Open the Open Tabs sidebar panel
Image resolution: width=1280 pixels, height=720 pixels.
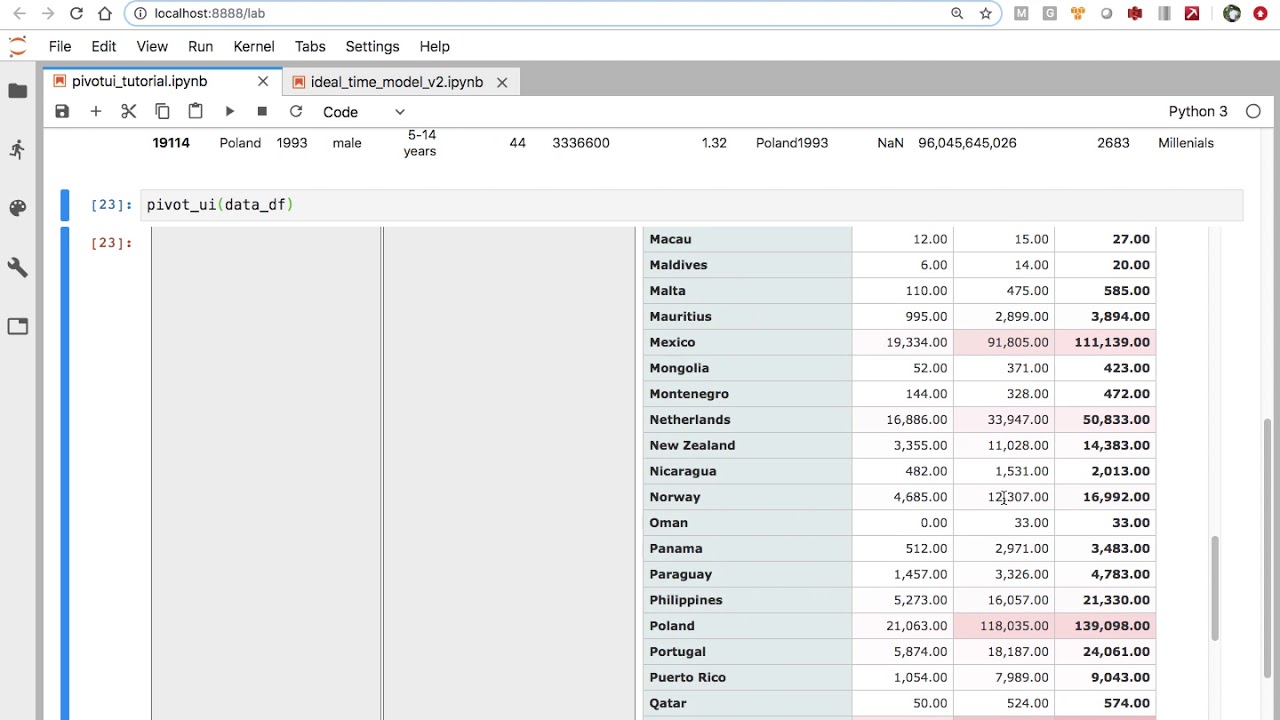[18, 326]
